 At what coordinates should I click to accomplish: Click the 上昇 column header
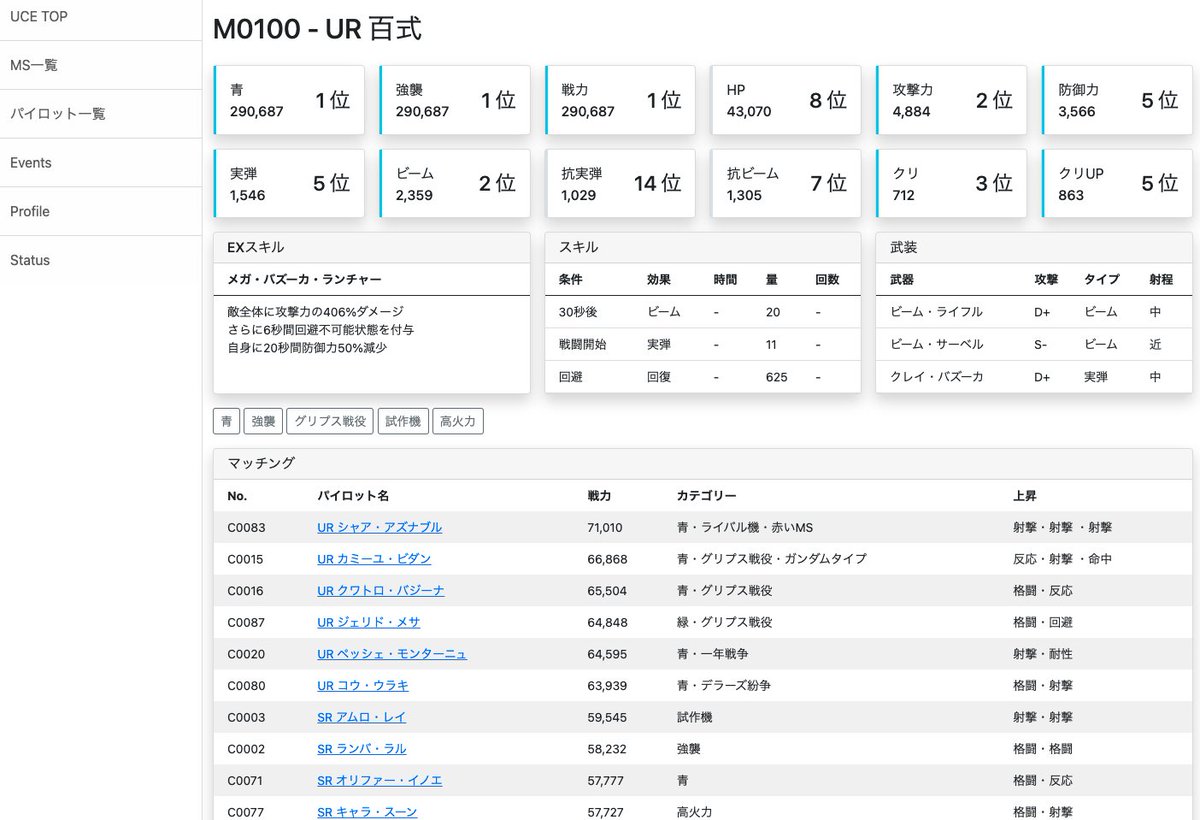[x=1025, y=496]
